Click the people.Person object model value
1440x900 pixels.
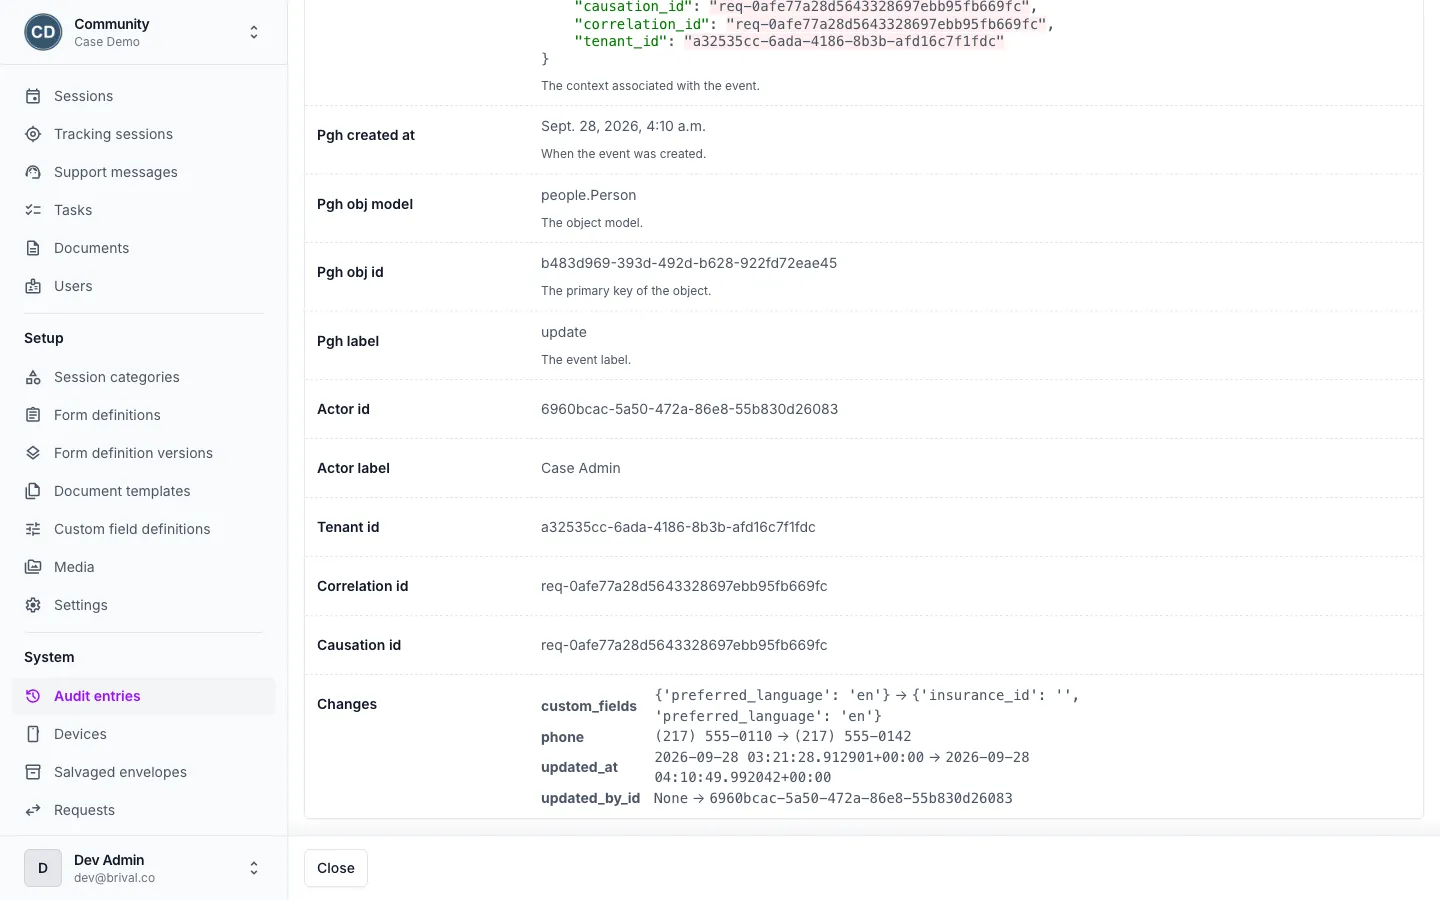(x=589, y=195)
